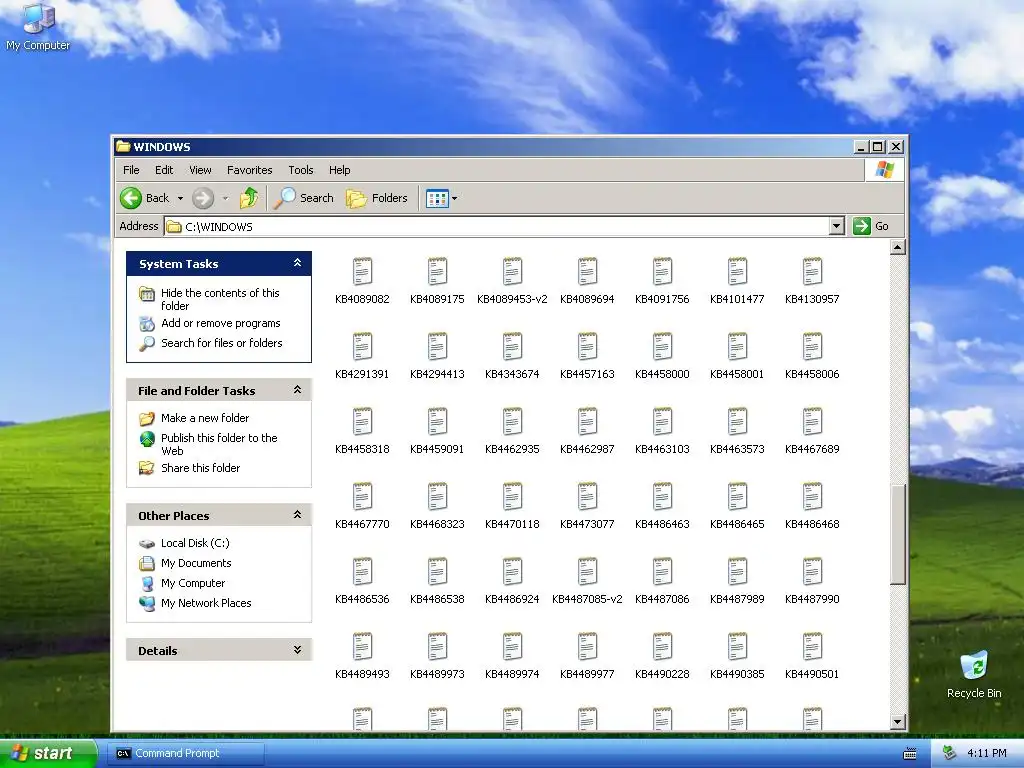Screen dimensions: 1024x768
Task: Select the KB4470118 file icon
Action: click(x=513, y=496)
